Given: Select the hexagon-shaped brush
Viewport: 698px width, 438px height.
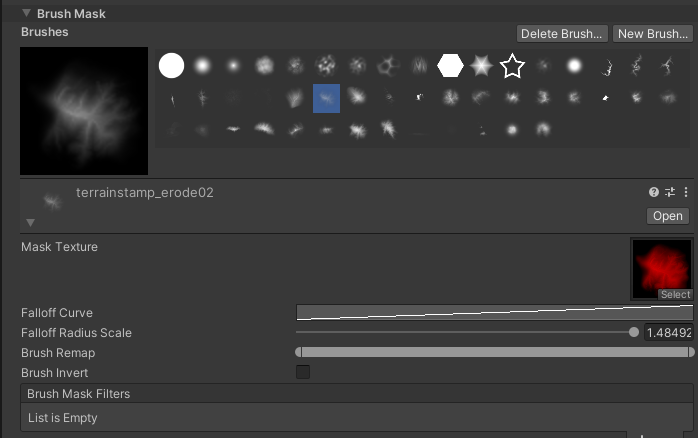Looking at the screenshot, I should click(x=450, y=66).
